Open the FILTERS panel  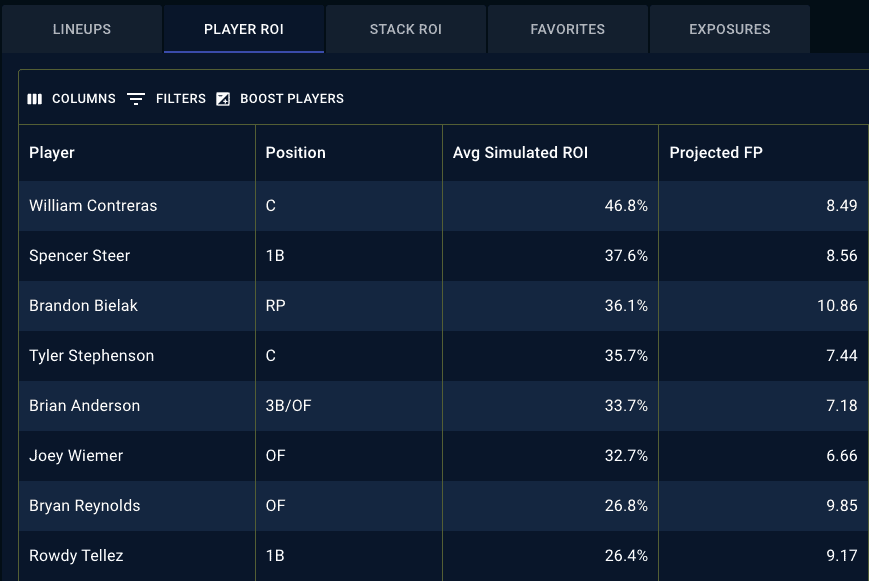pos(167,99)
